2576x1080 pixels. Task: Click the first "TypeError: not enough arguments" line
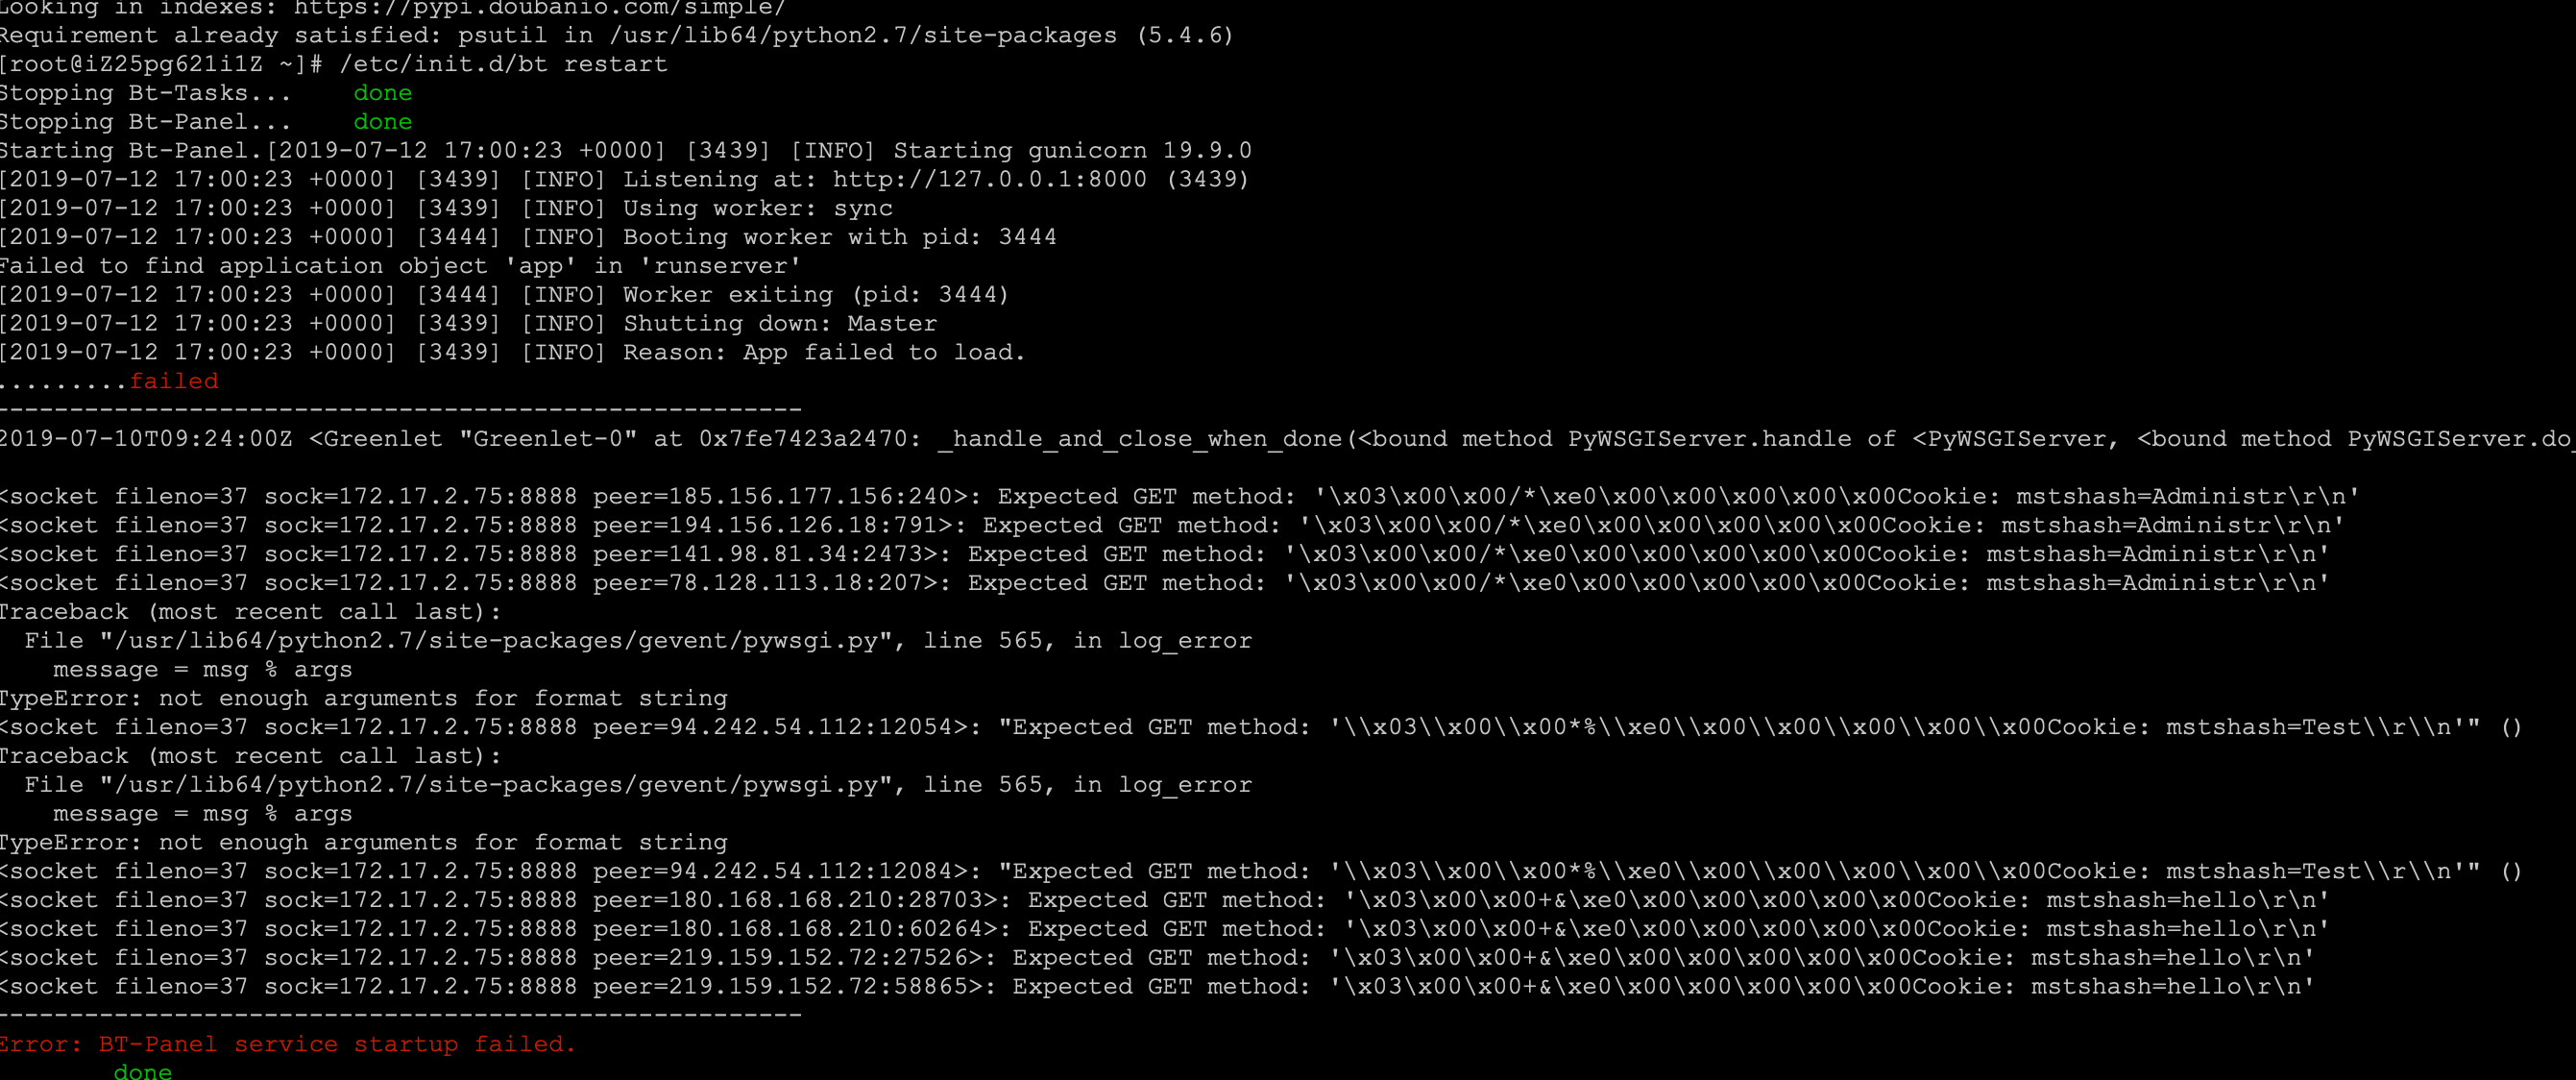pyautogui.click(x=364, y=699)
